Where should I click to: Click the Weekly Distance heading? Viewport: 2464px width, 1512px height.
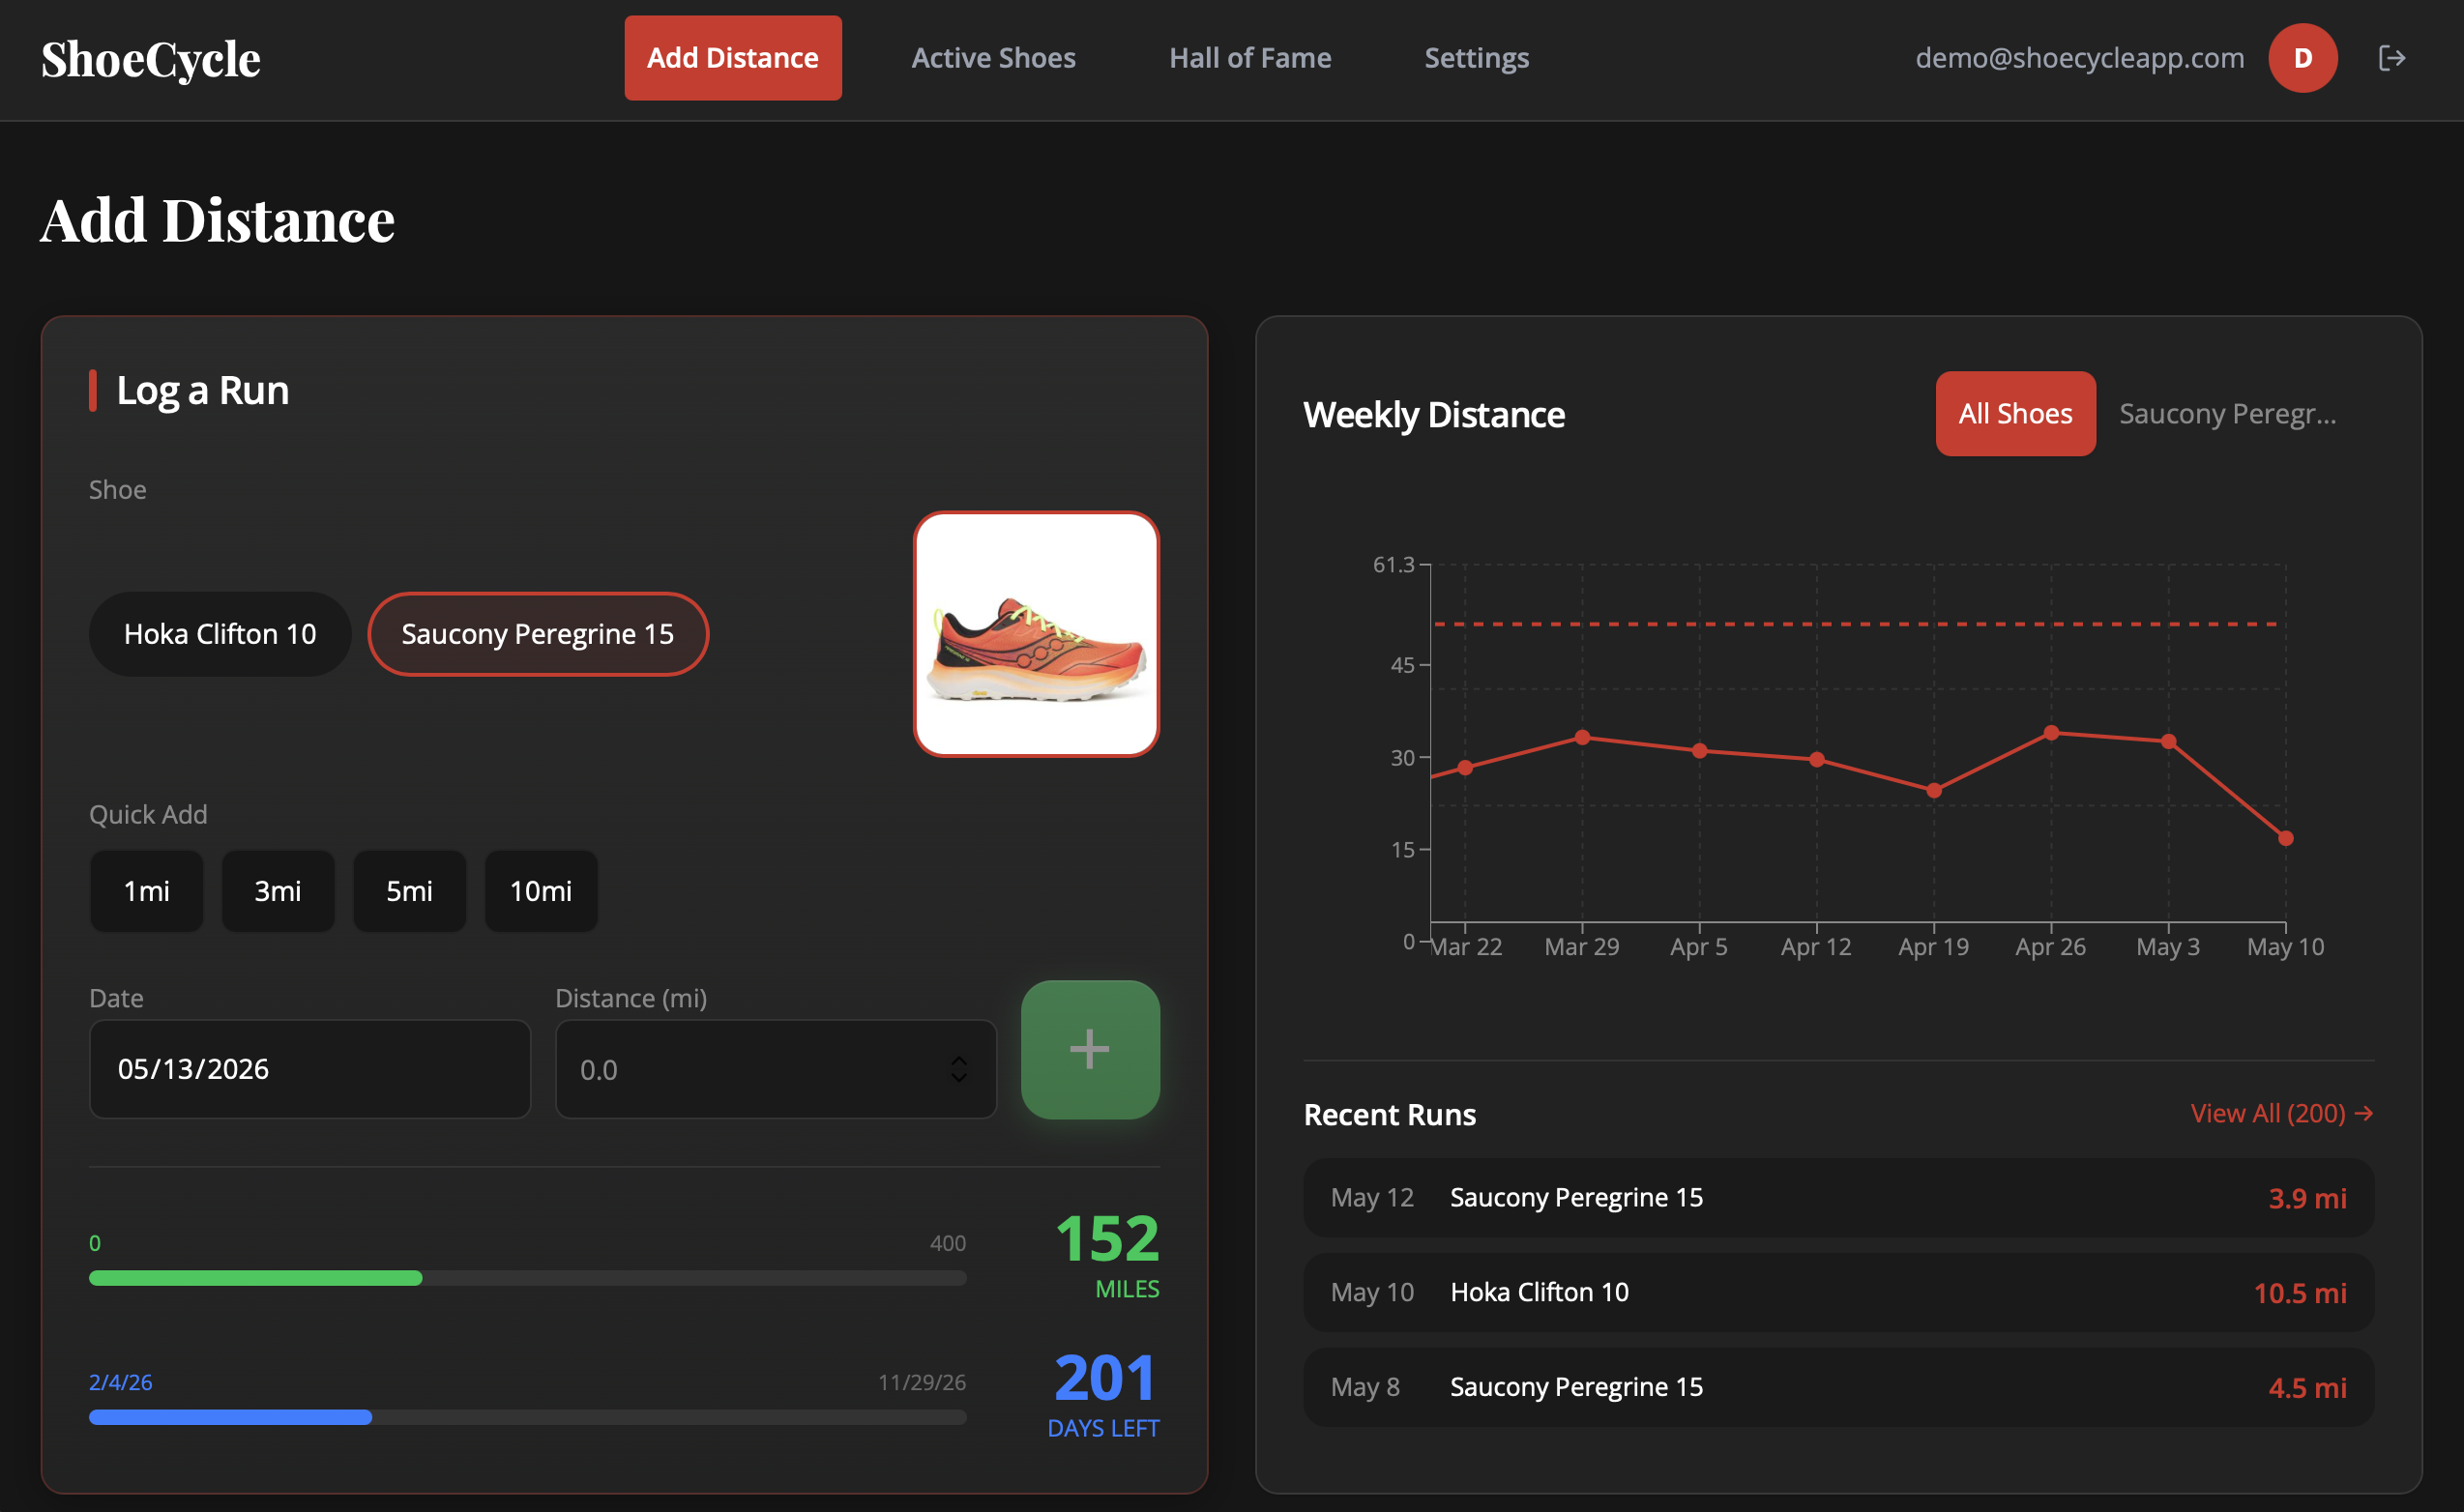tap(1434, 415)
